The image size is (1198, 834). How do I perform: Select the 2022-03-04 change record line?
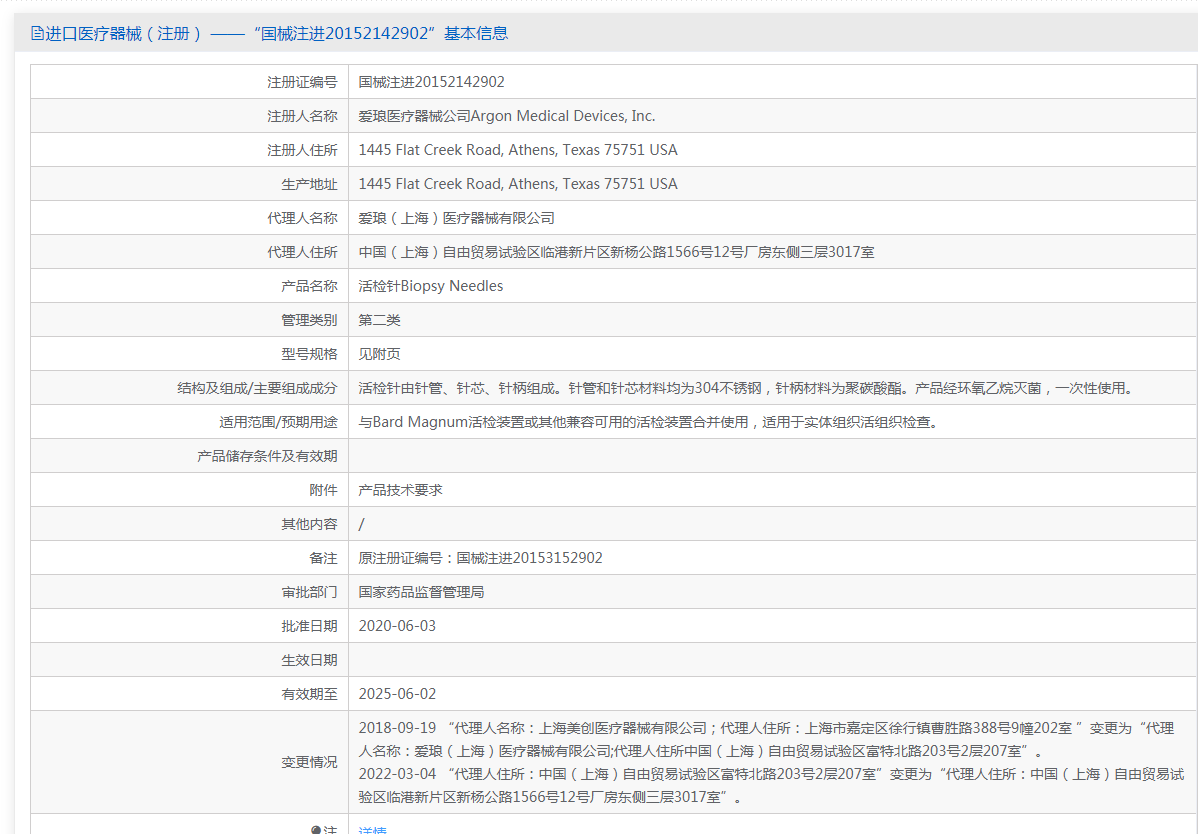pyautogui.click(x=771, y=786)
